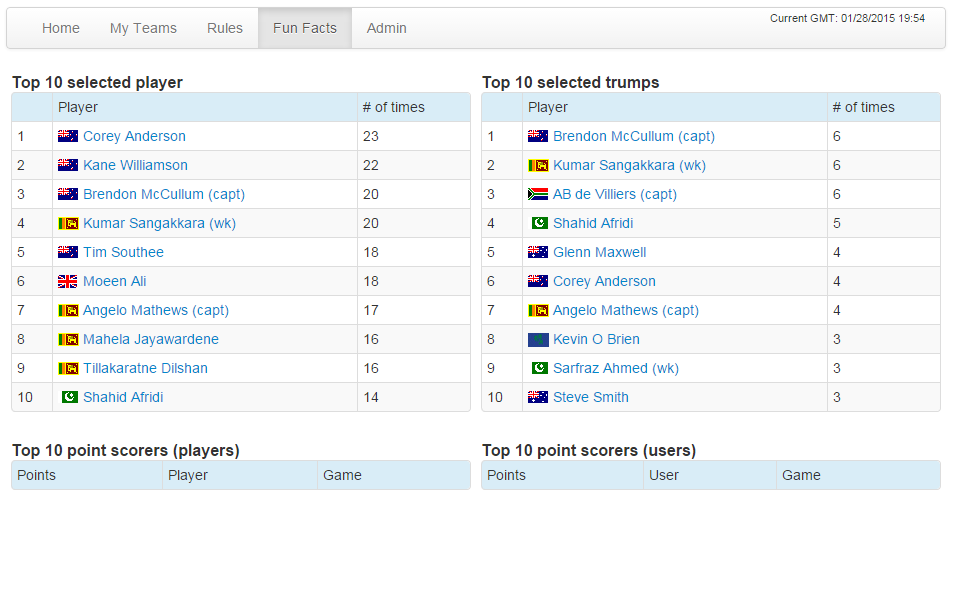Screen dimensions: 966x589
Task: Click the flag beside Shahid Afridi in trumps table
Action: click(540, 224)
